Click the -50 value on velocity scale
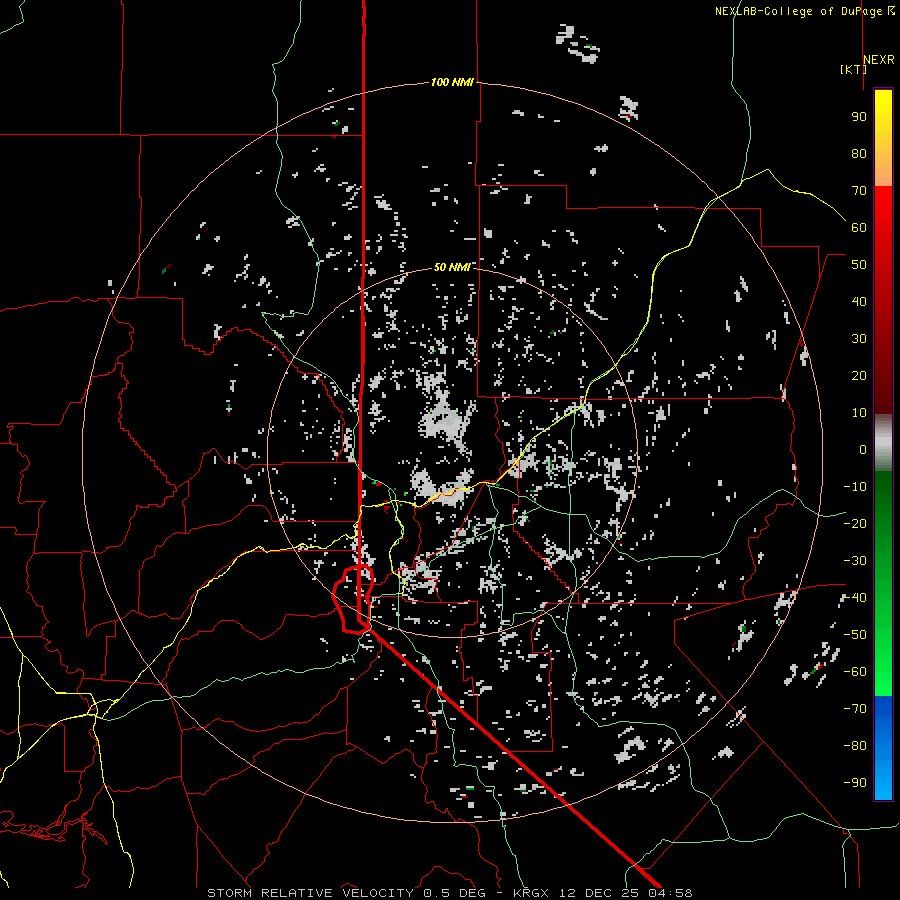The height and width of the screenshot is (900, 900). 855,635
